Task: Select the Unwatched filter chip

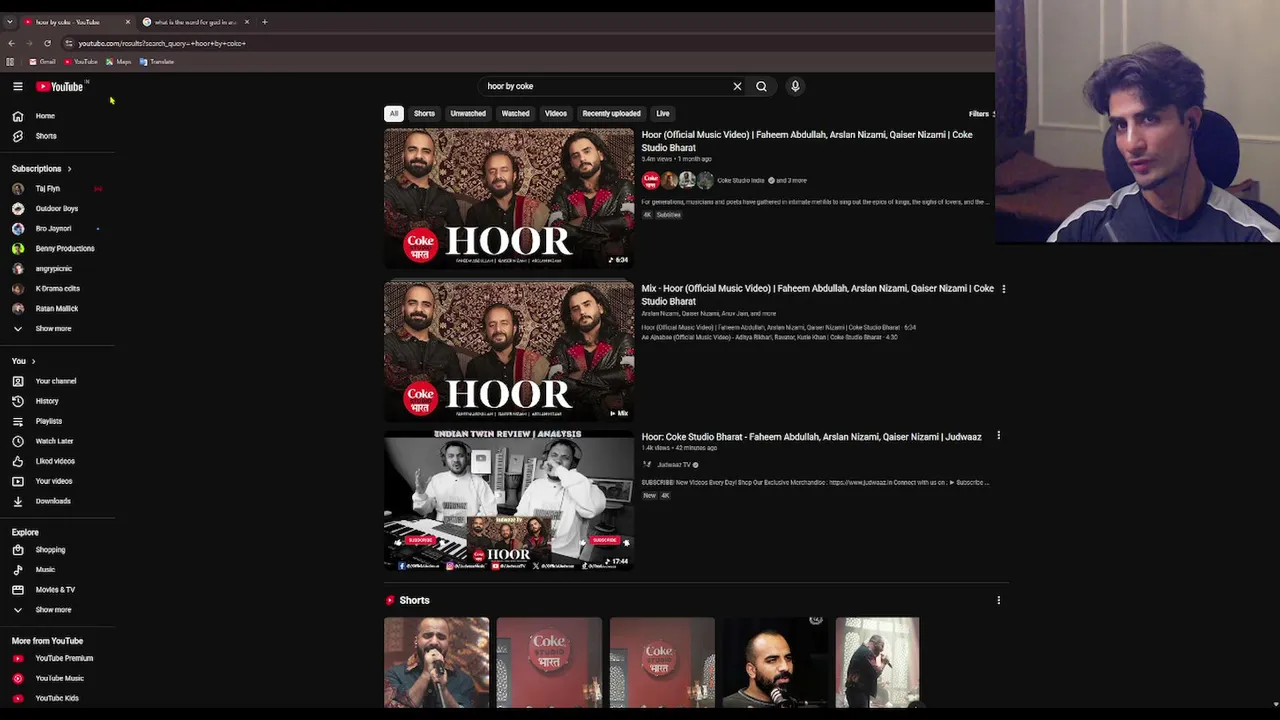Action: pyautogui.click(x=468, y=114)
